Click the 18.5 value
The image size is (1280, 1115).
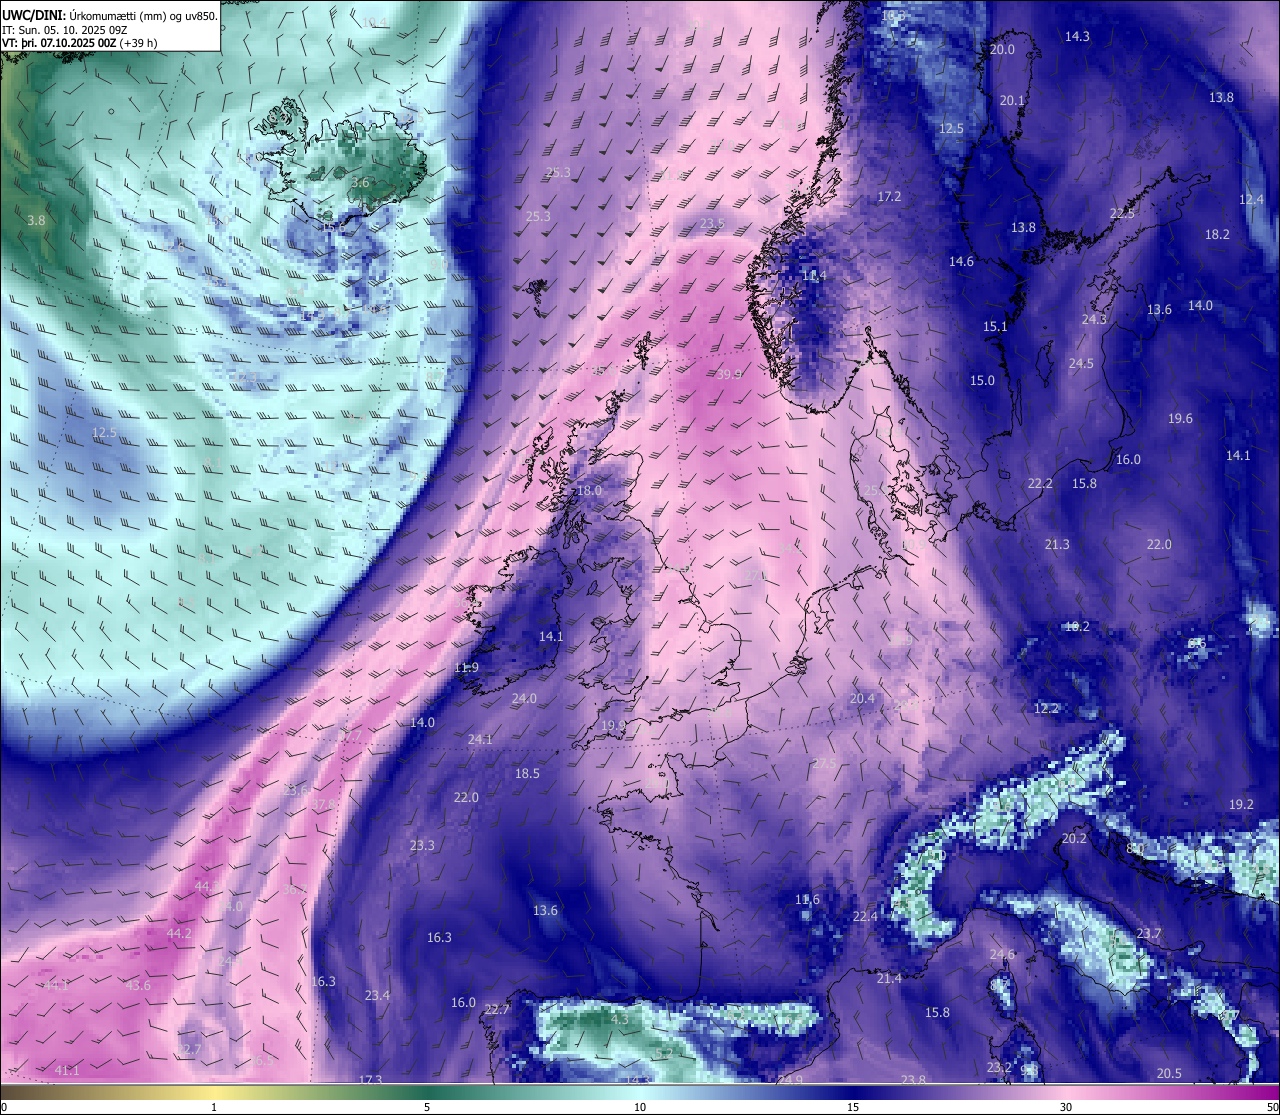tap(527, 773)
